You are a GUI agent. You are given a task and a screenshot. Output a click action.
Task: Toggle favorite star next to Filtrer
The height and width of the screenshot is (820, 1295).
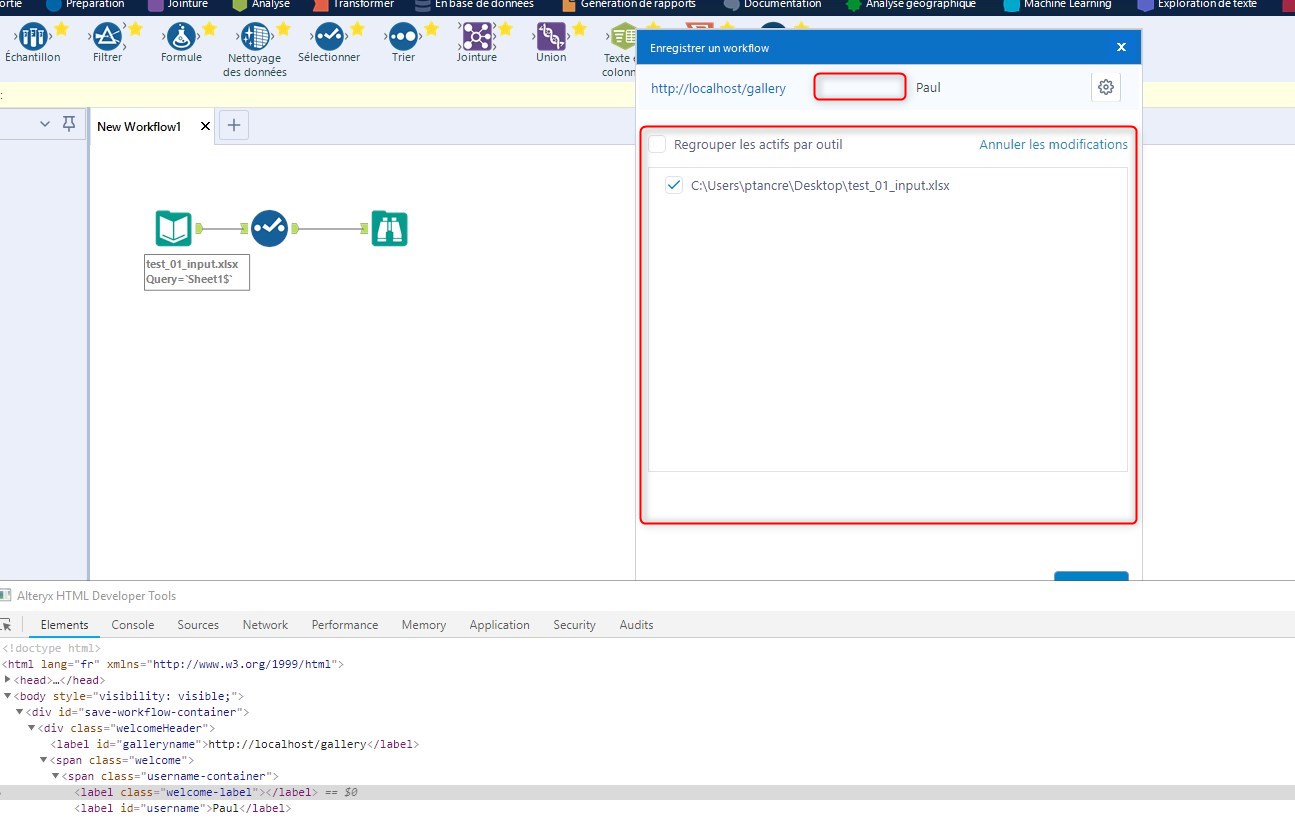pyautogui.click(x=135, y=29)
